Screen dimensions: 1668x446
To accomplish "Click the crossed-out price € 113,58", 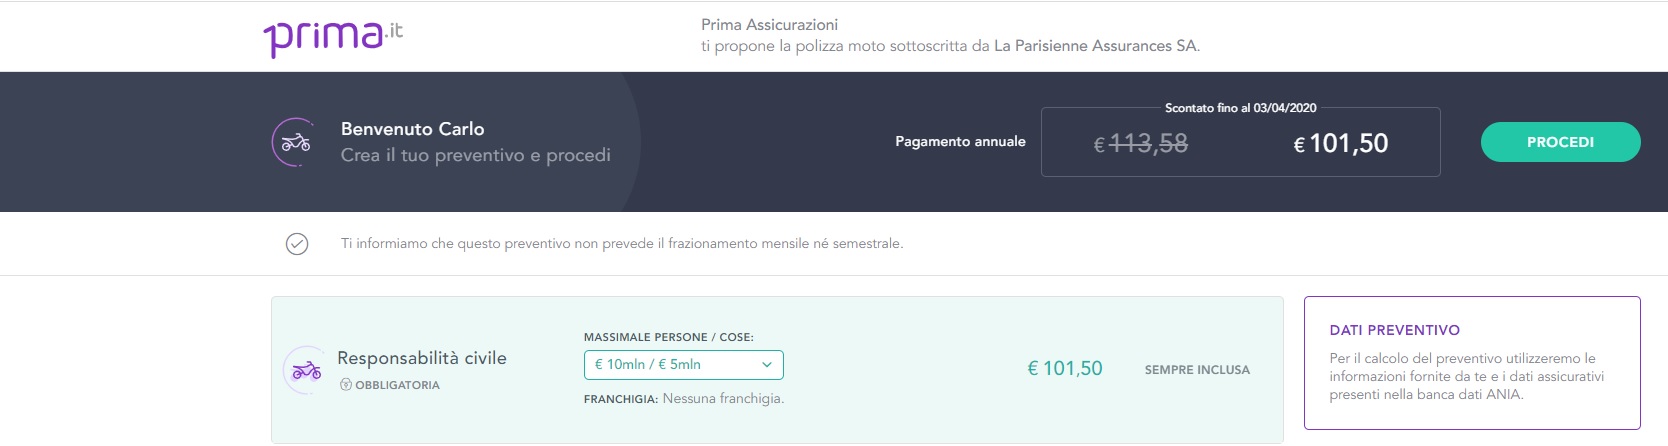I will coord(1141,144).
